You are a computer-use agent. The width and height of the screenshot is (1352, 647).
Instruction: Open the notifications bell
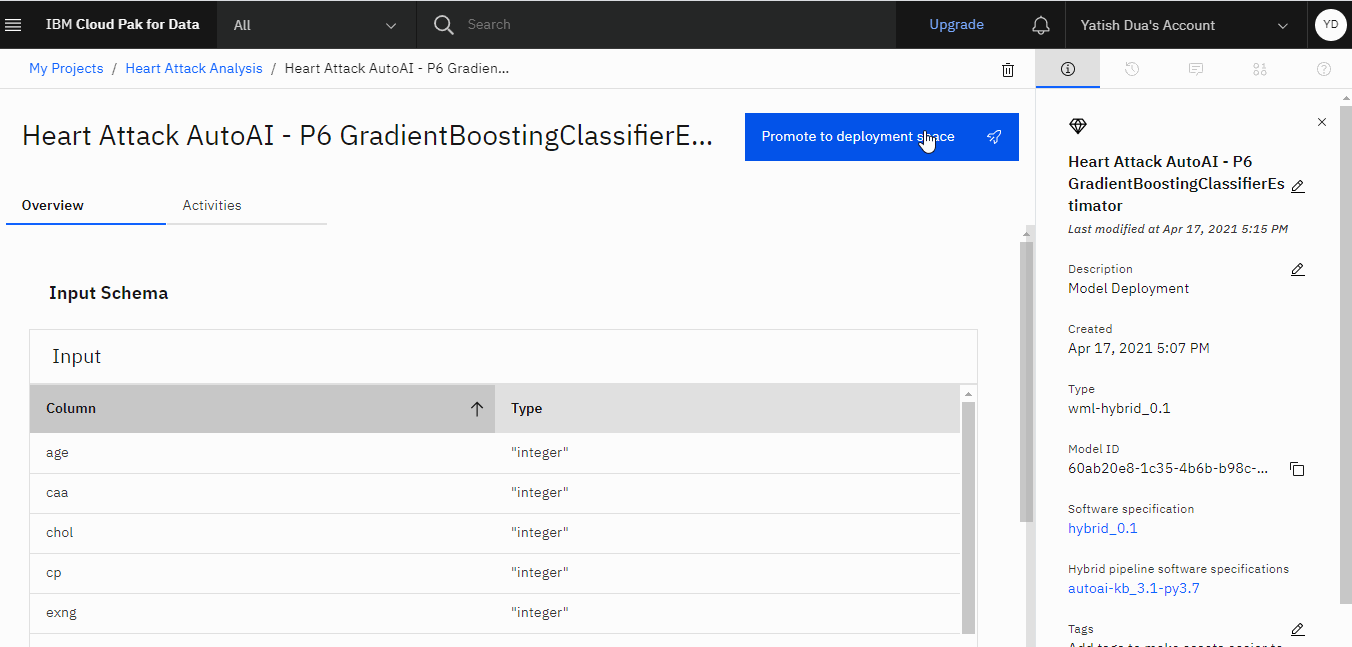tap(1041, 25)
